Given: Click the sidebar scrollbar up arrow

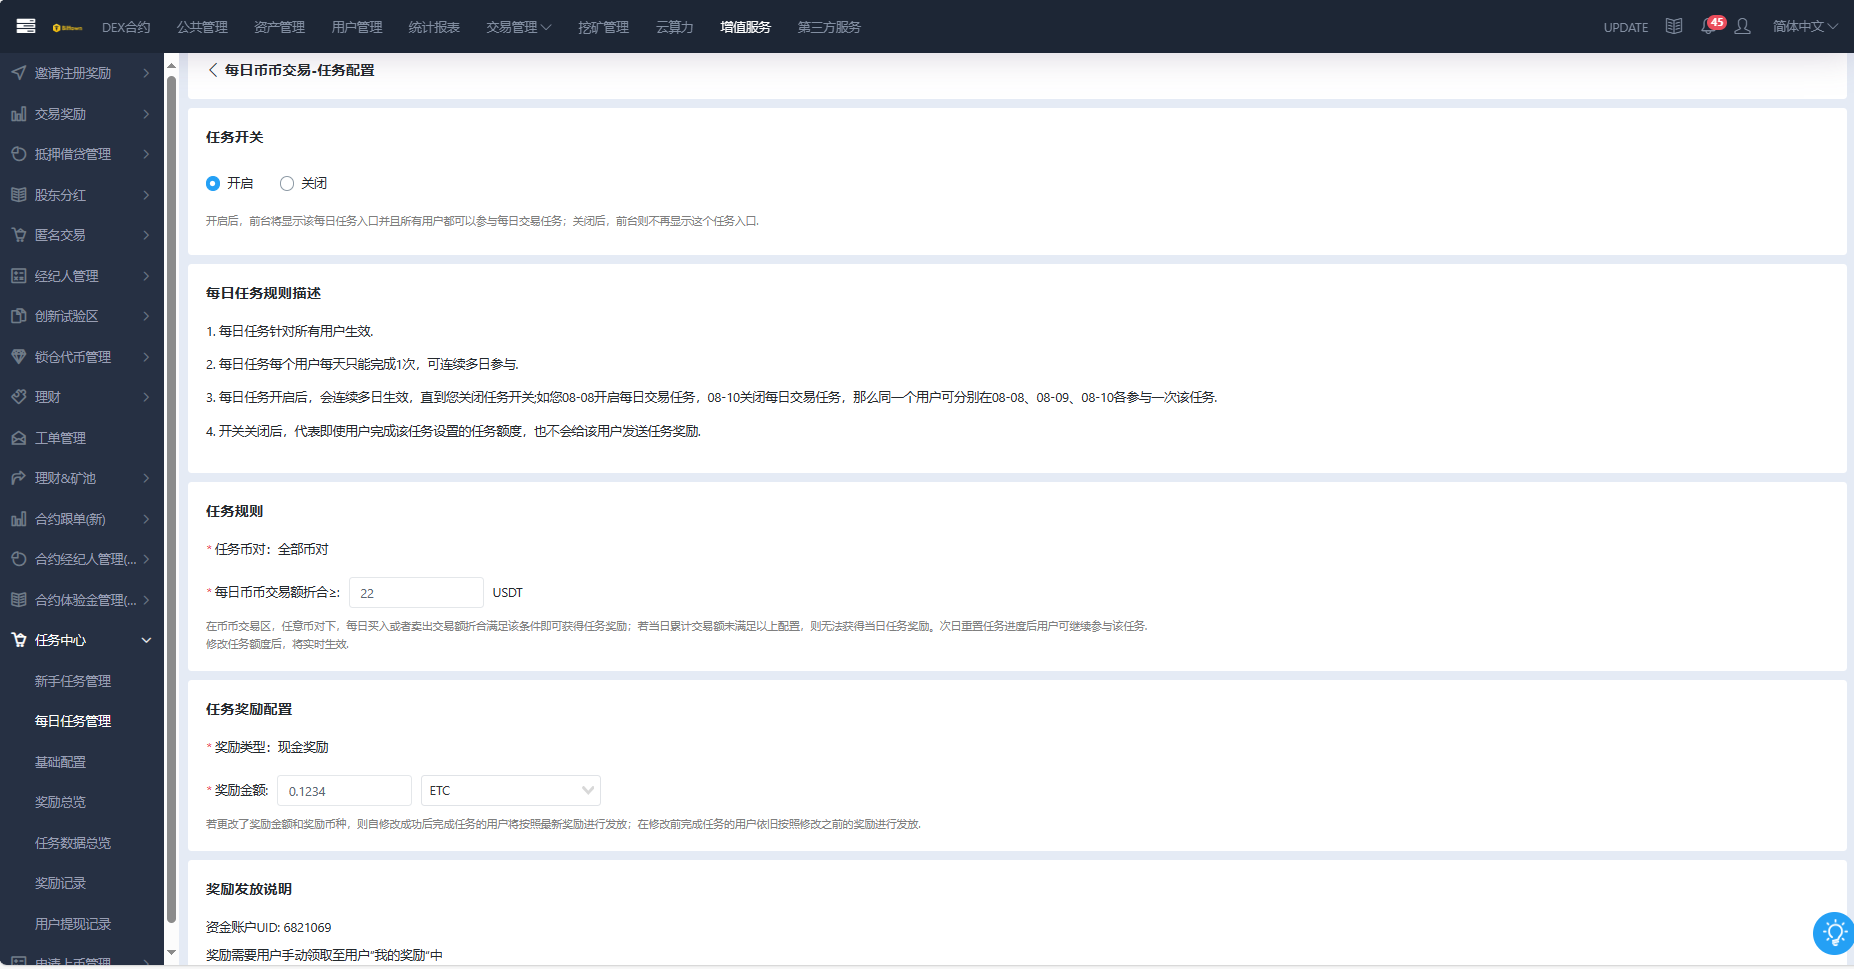Looking at the screenshot, I should [171, 65].
